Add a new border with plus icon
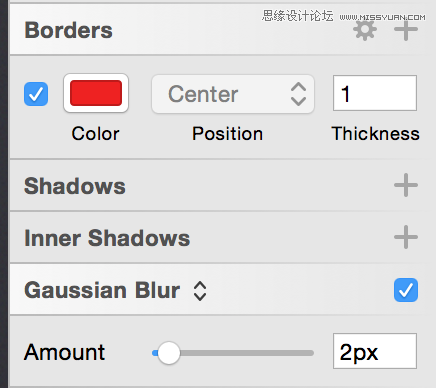Viewport: 436px width, 388px height. (406, 30)
